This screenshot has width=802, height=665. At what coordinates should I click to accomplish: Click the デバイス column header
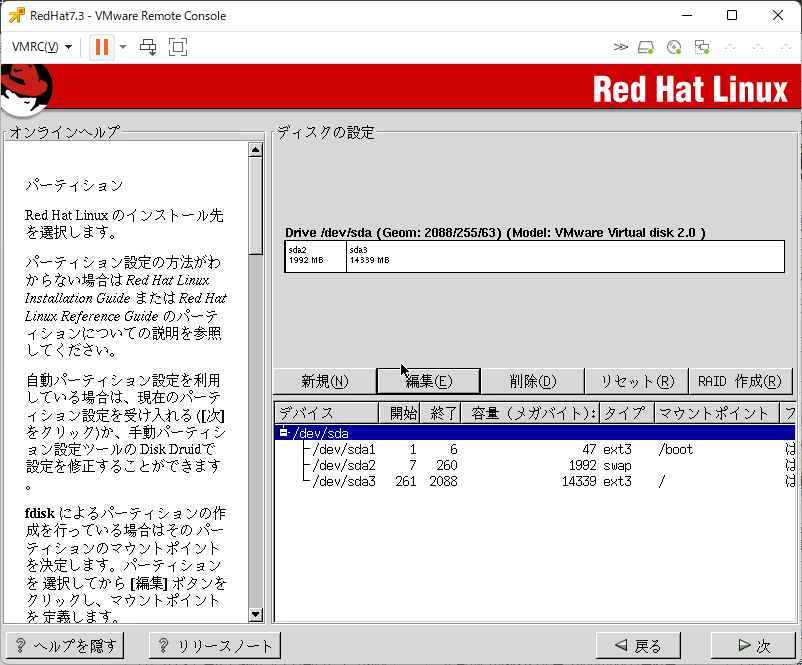click(327, 413)
